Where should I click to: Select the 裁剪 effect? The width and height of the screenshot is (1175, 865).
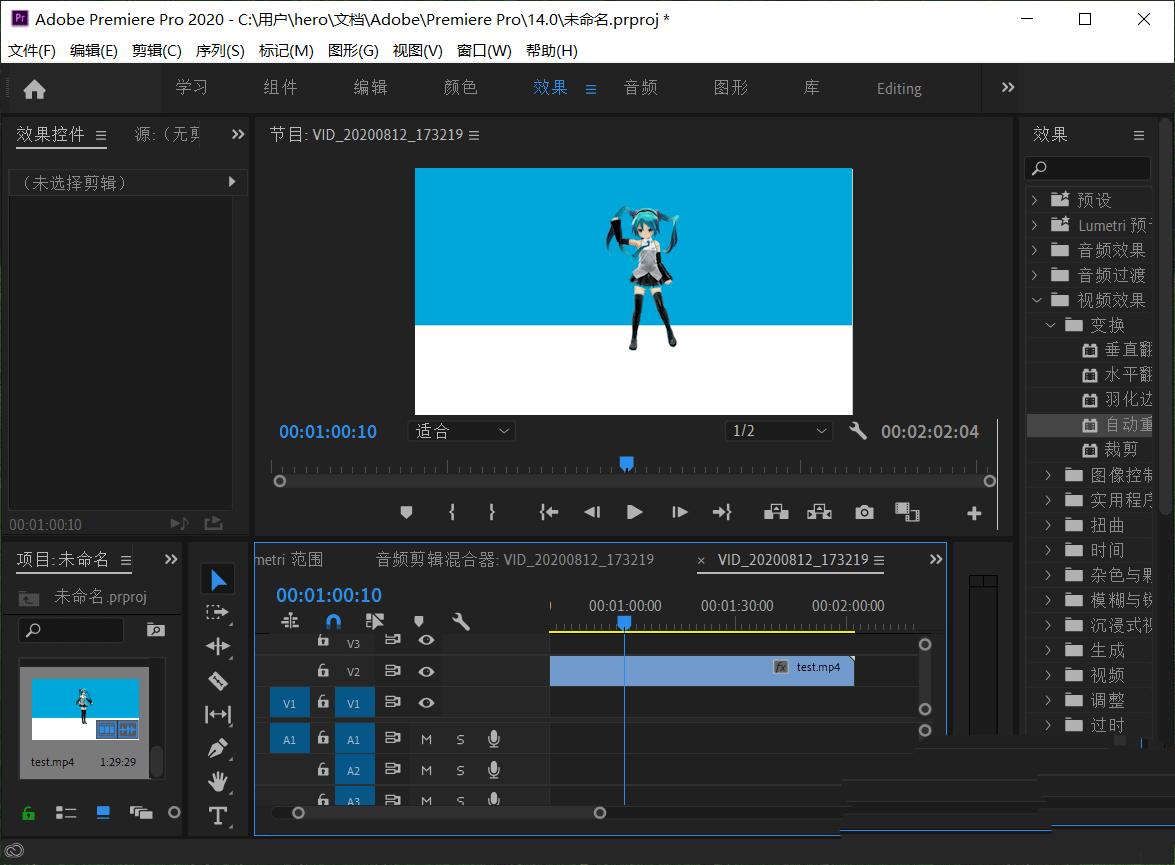(1121, 450)
